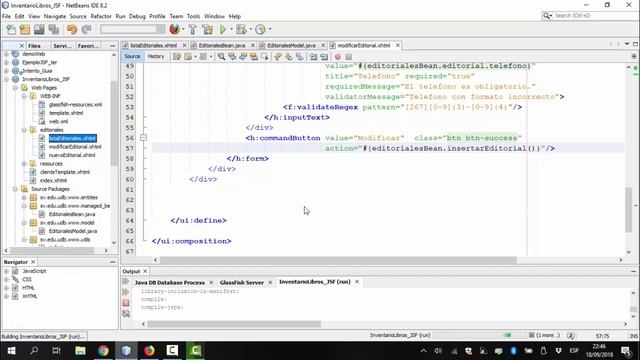Open the Task View taskbar icon
Viewport: 640px width, 360px height.
[x=57, y=350]
